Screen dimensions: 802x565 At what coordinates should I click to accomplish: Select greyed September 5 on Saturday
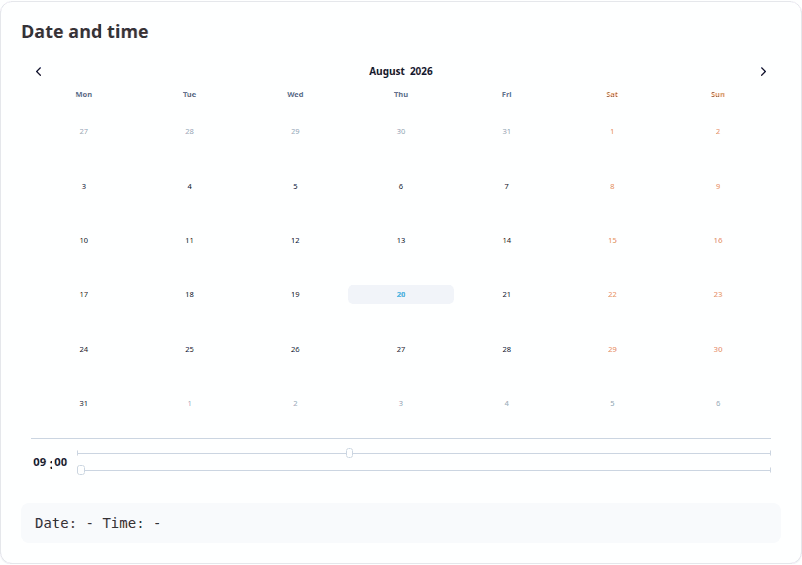click(x=612, y=403)
